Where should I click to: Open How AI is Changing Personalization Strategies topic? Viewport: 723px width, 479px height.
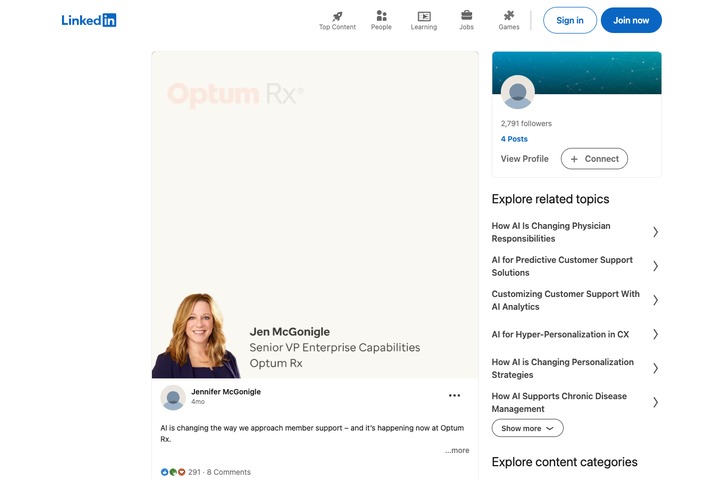click(x=563, y=368)
